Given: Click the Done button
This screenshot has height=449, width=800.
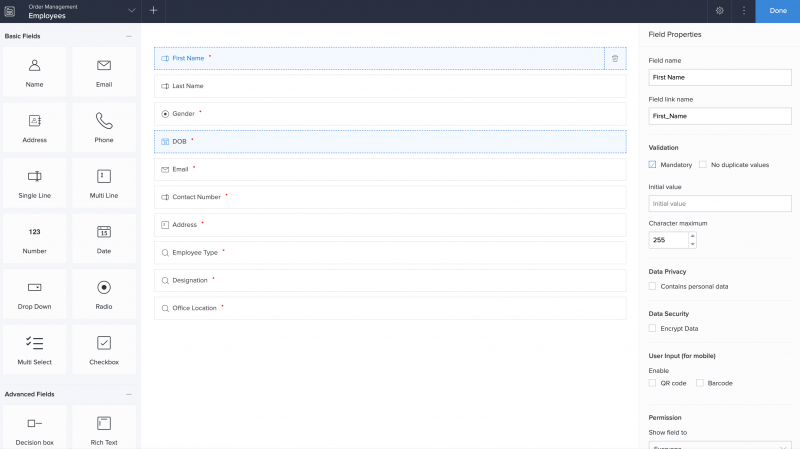Looking at the screenshot, I should (x=778, y=11).
